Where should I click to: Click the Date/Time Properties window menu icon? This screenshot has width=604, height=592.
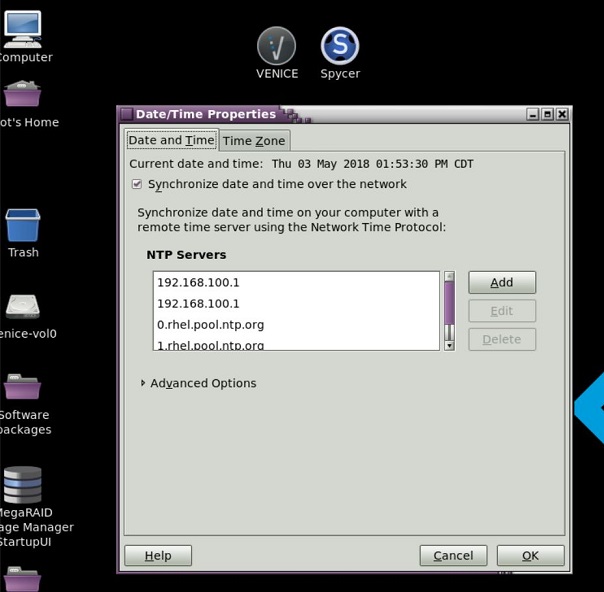coord(126,114)
